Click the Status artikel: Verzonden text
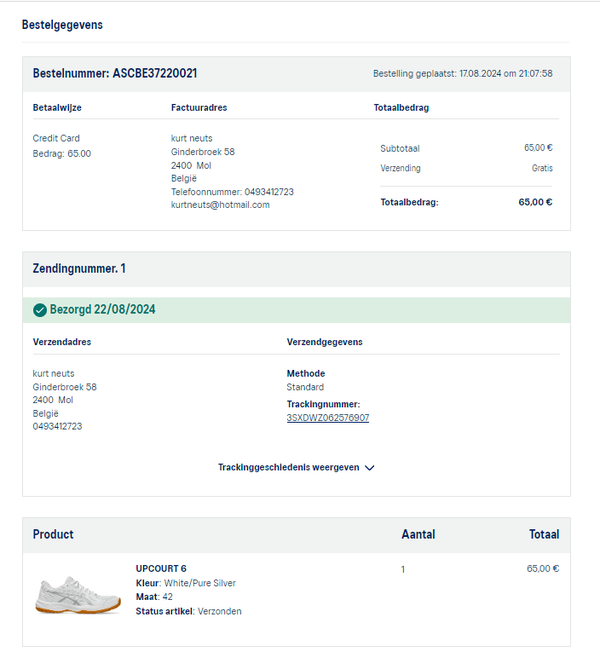 tap(188, 611)
